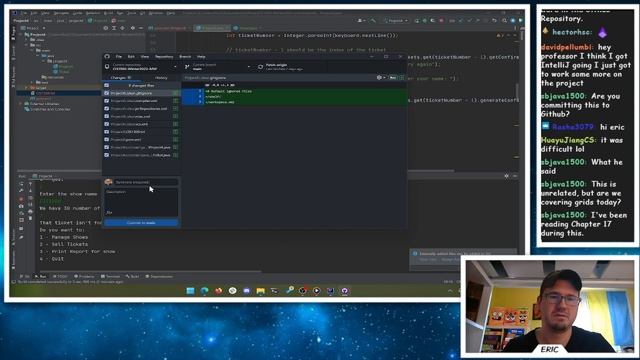640x360 pixels.
Task: Click the red stop icon in IntelliJ Run panel sidebar
Action: [x=21, y=199]
